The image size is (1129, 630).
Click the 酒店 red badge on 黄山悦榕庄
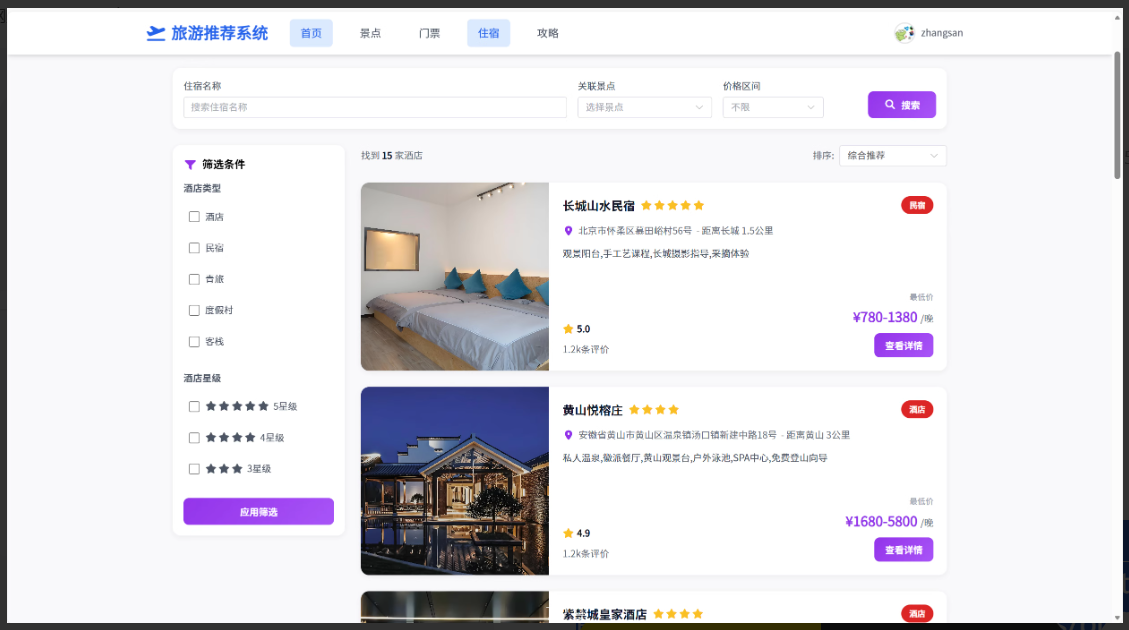tap(917, 410)
